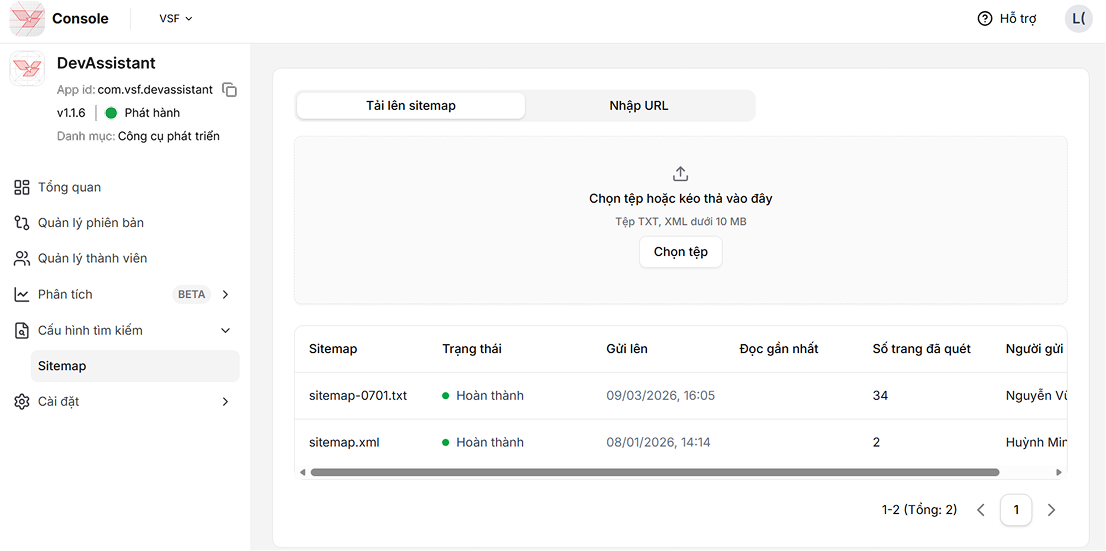Click the Công cụ phát triển category text

pos(169,136)
